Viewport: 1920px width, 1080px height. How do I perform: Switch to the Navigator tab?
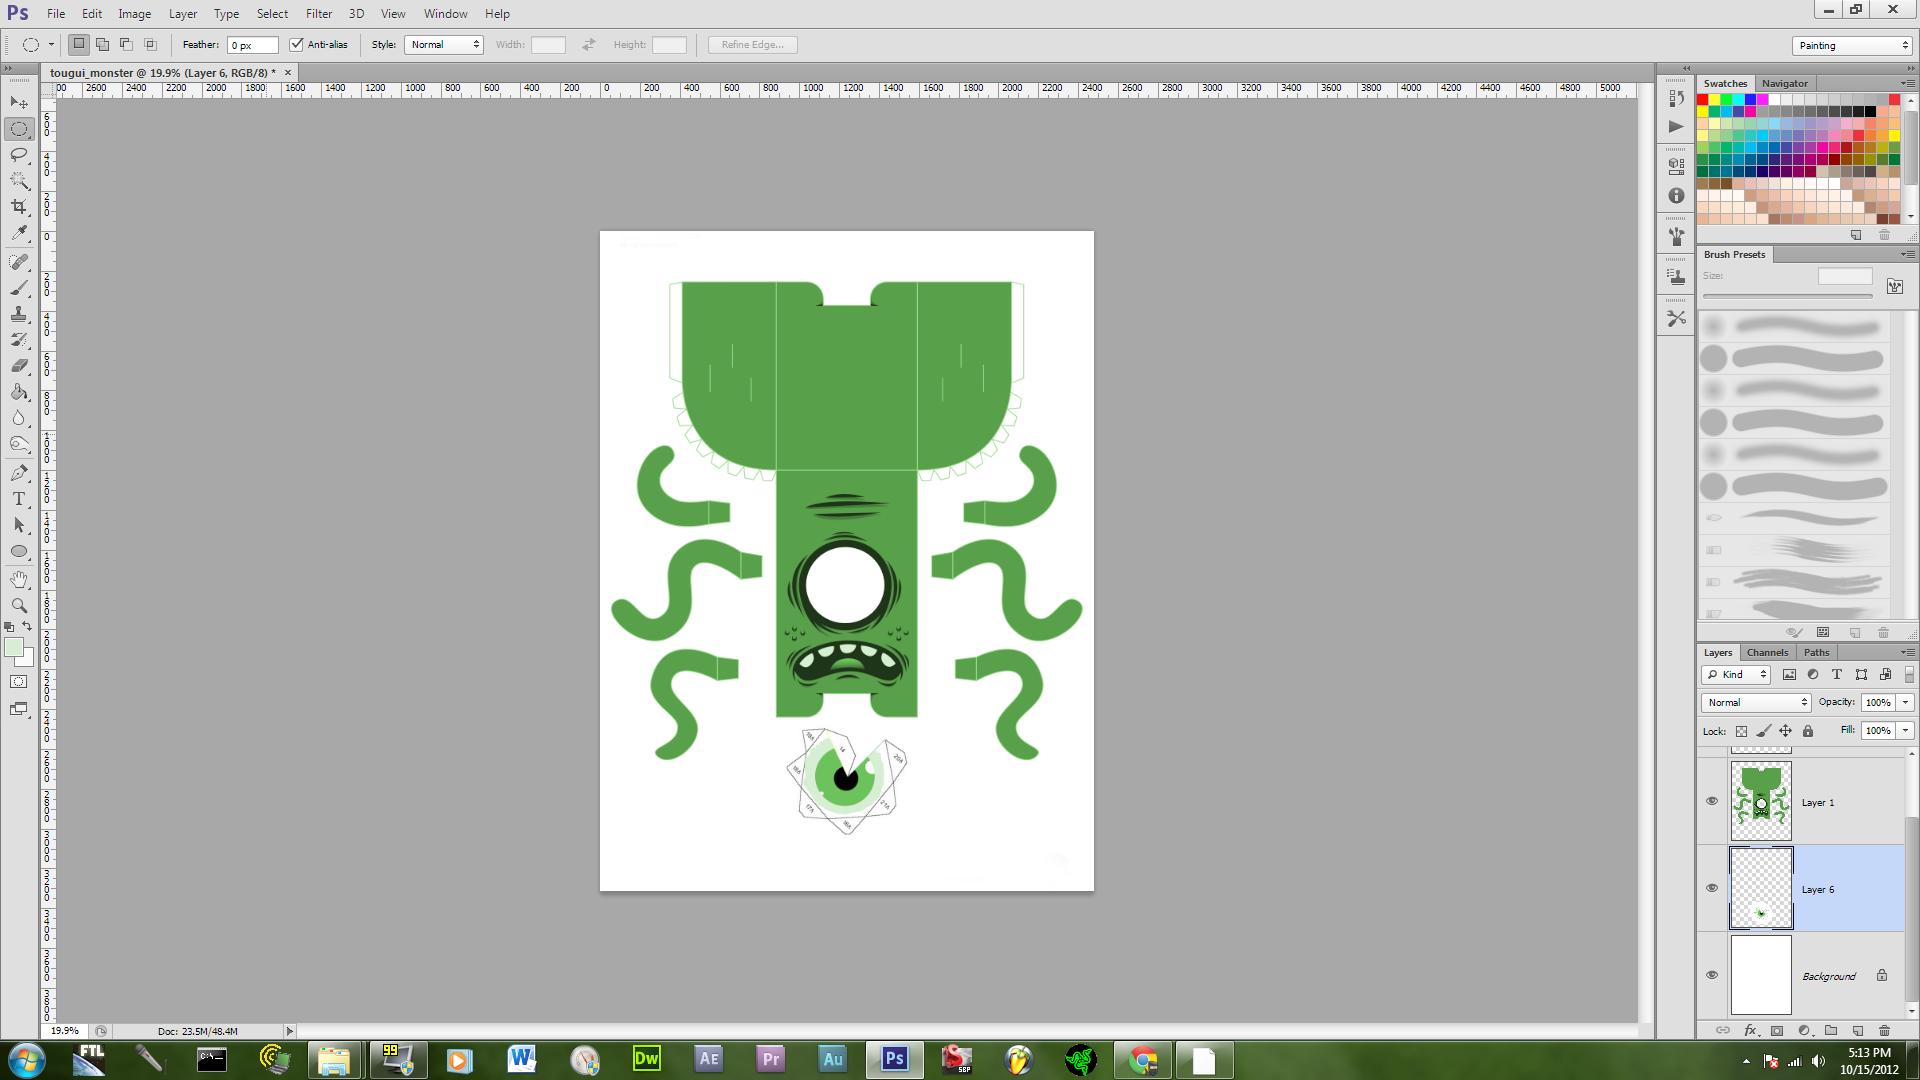pyautogui.click(x=1785, y=83)
